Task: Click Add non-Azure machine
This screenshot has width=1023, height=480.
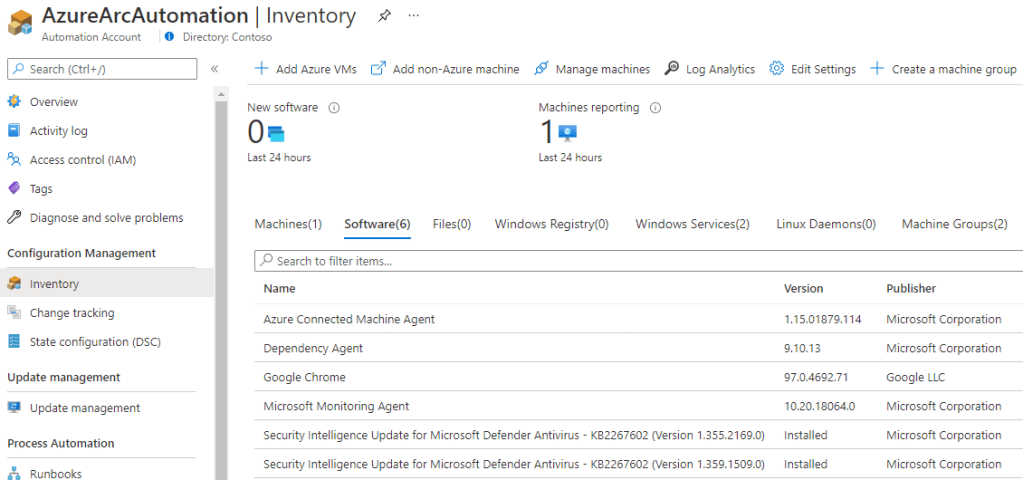Action: click(445, 69)
